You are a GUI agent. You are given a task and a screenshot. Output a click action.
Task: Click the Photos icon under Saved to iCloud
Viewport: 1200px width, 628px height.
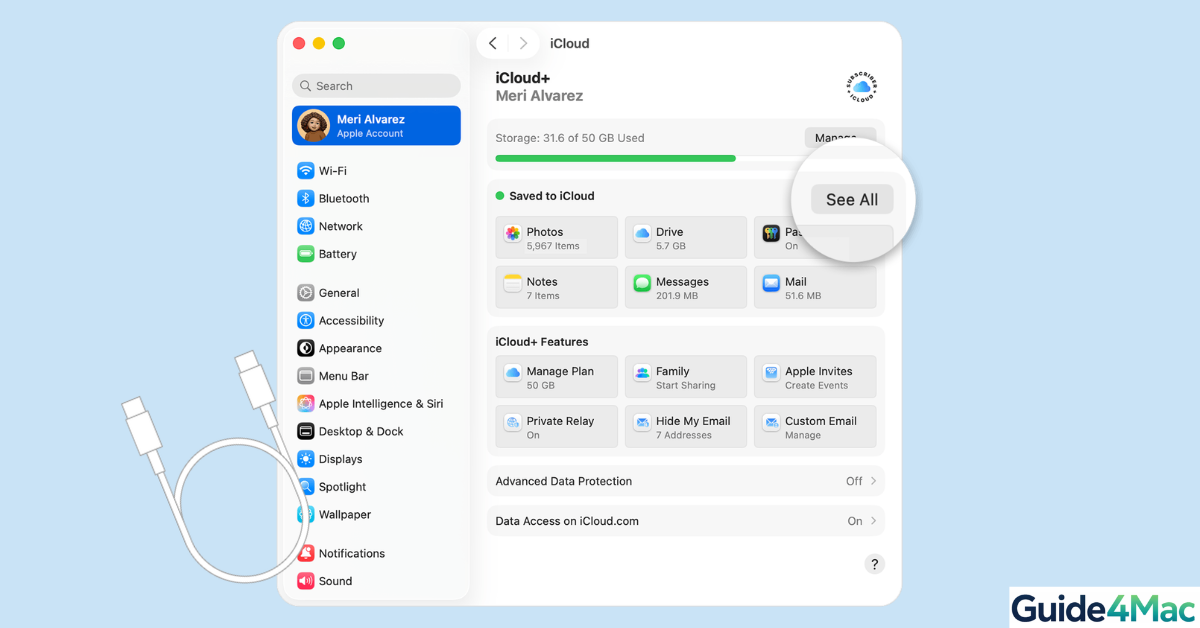515,232
